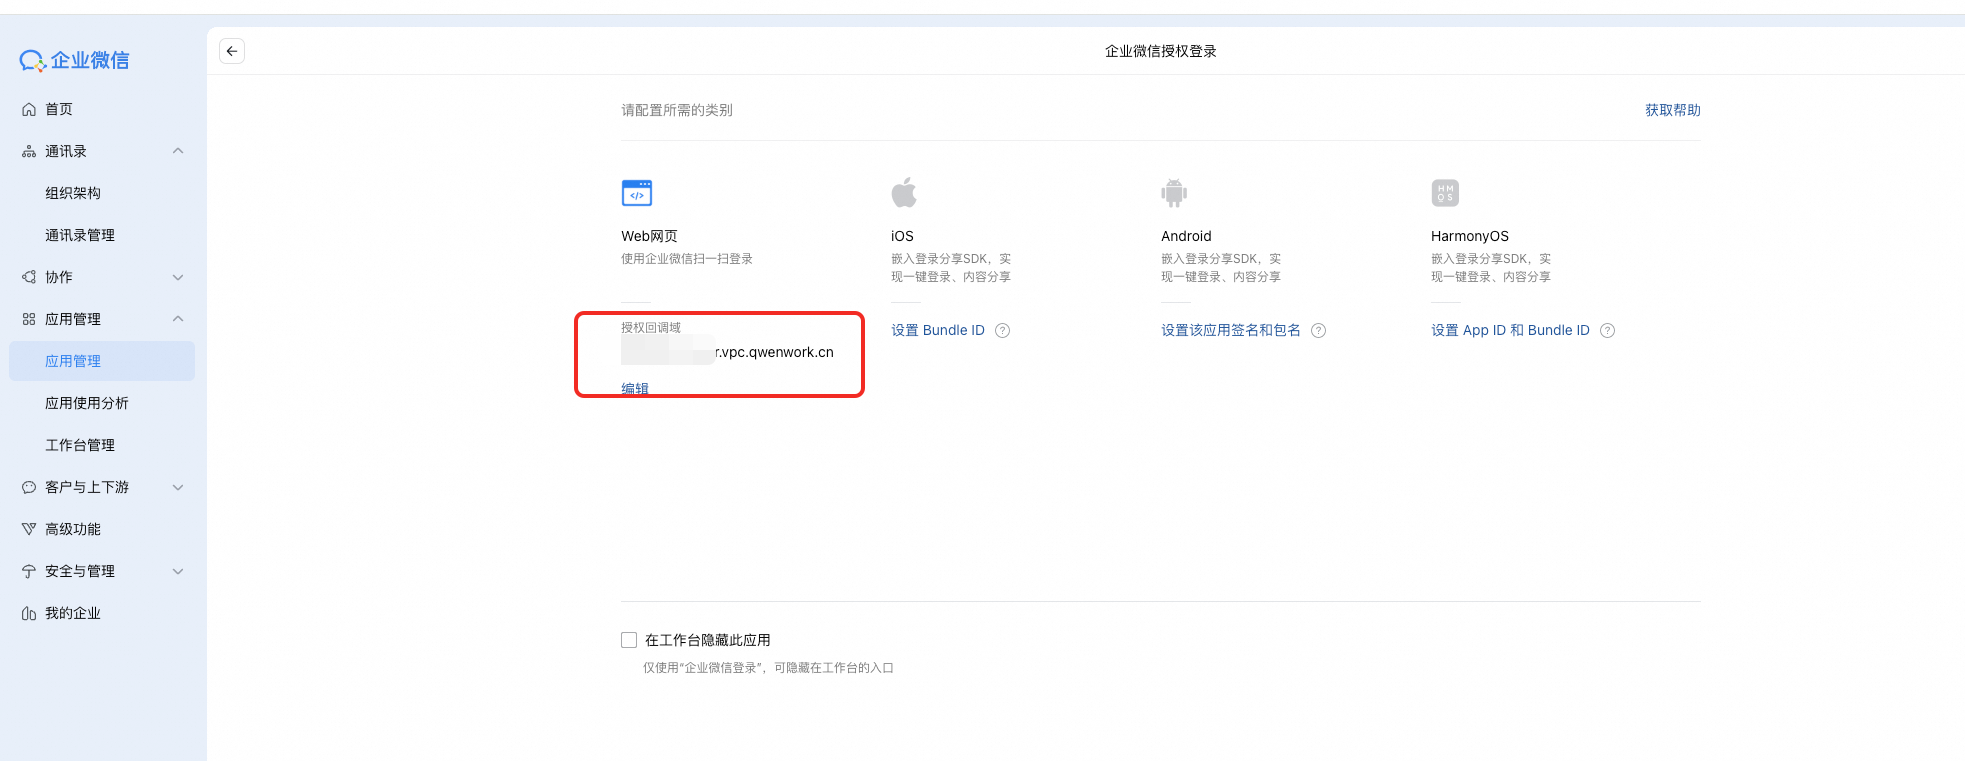Click the Android robot icon
Image resolution: width=1965 pixels, height=761 pixels.
tap(1174, 192)
